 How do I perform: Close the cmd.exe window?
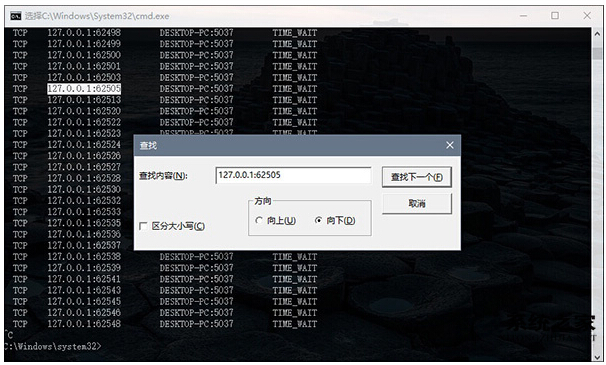pyautogui.click(x=587, y=16)
